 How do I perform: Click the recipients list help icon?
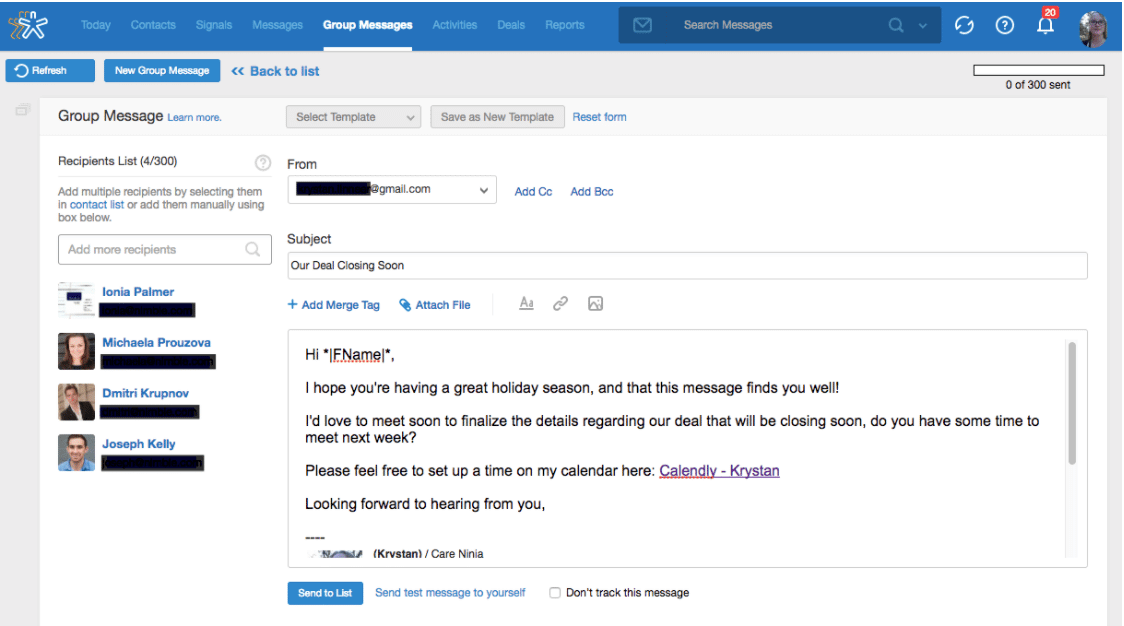(263, 162)
